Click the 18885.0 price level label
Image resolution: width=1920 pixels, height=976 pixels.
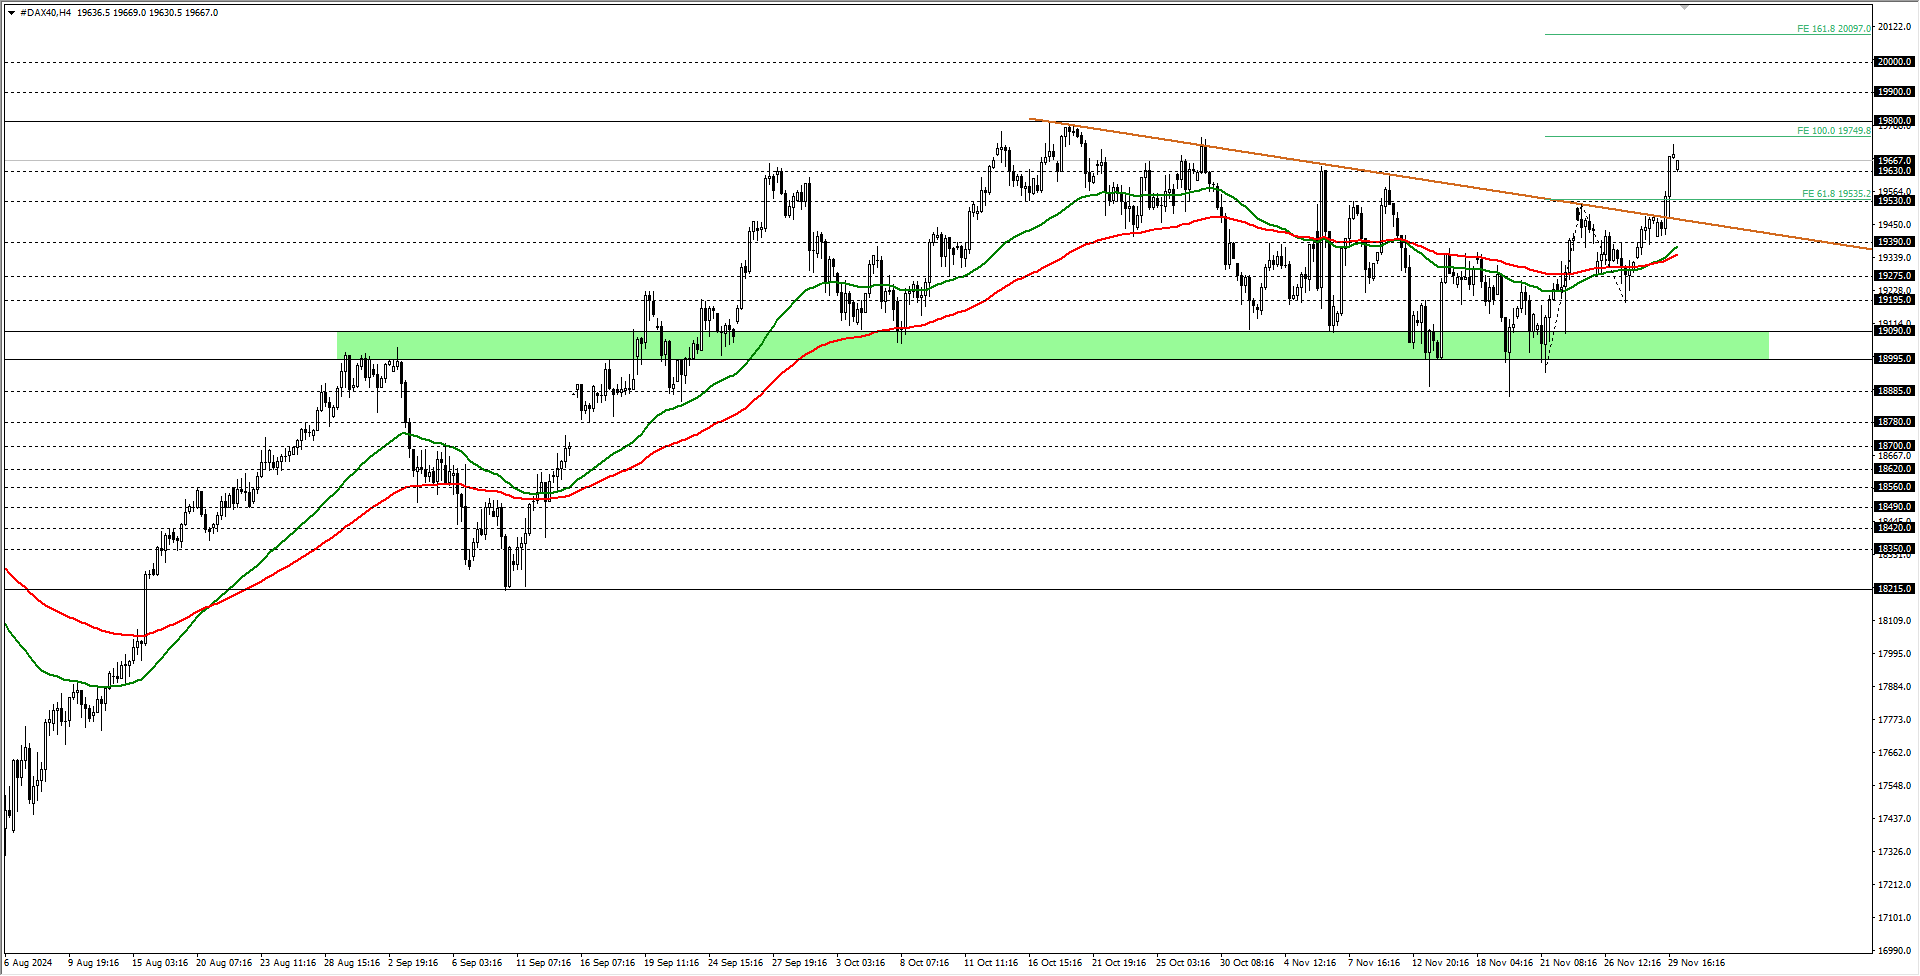click(1894, 391)
